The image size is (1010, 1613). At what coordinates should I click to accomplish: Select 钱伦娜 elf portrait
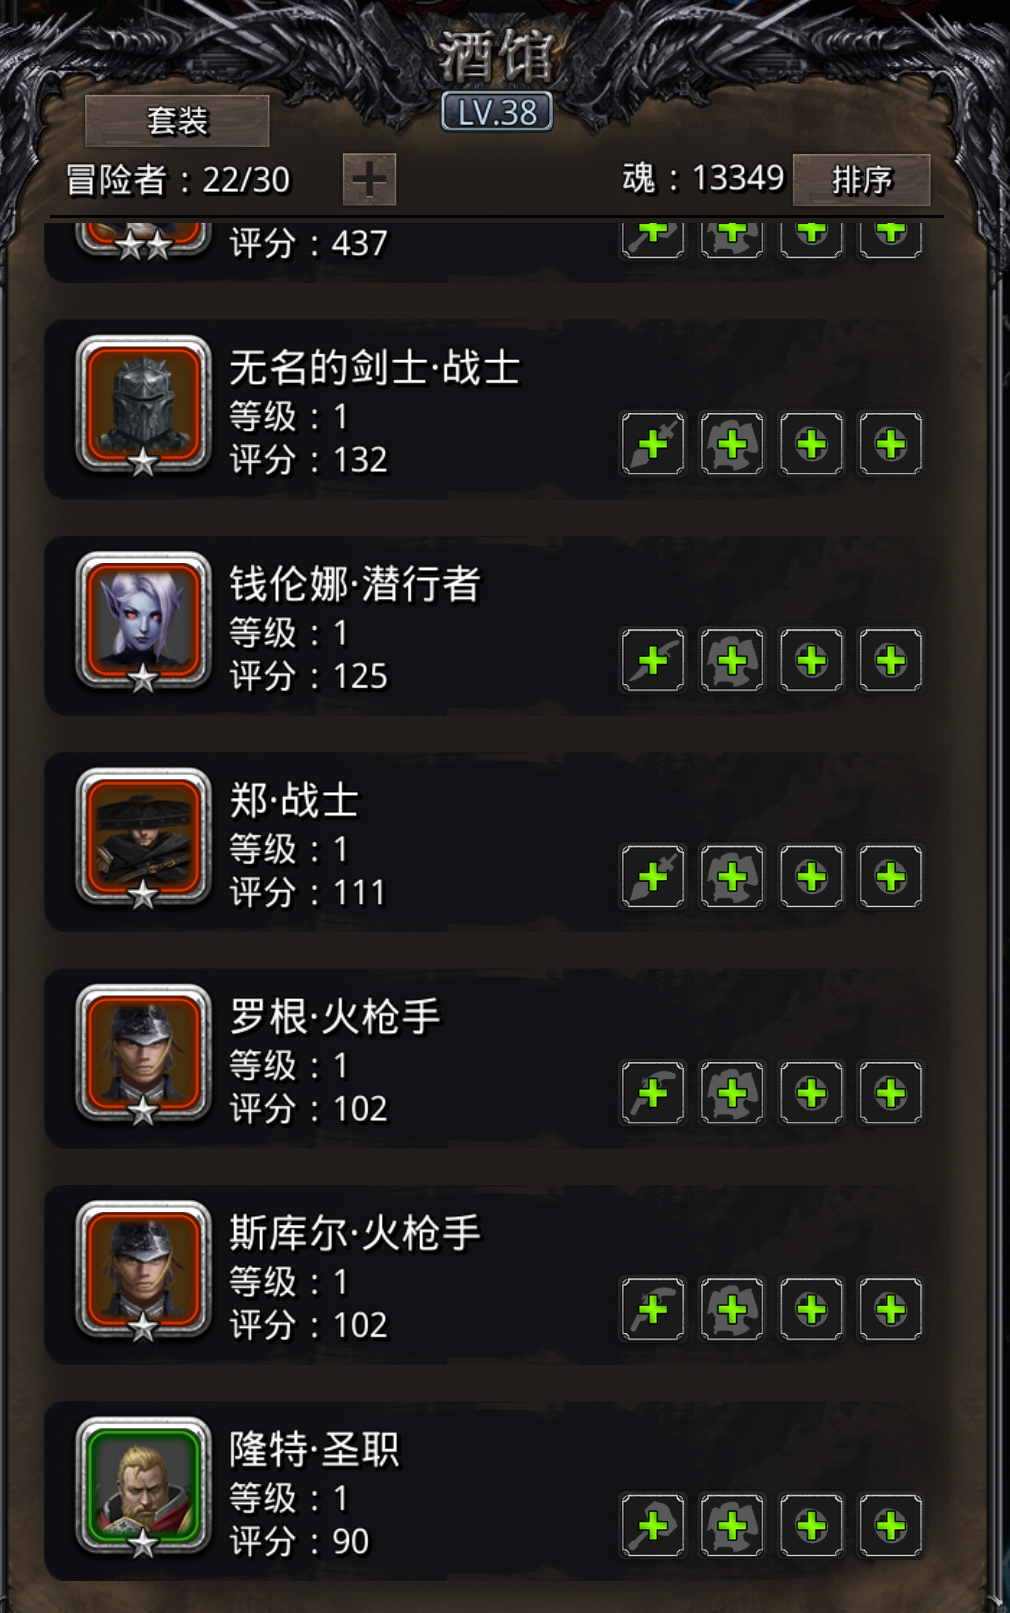[x=144, y=621]
